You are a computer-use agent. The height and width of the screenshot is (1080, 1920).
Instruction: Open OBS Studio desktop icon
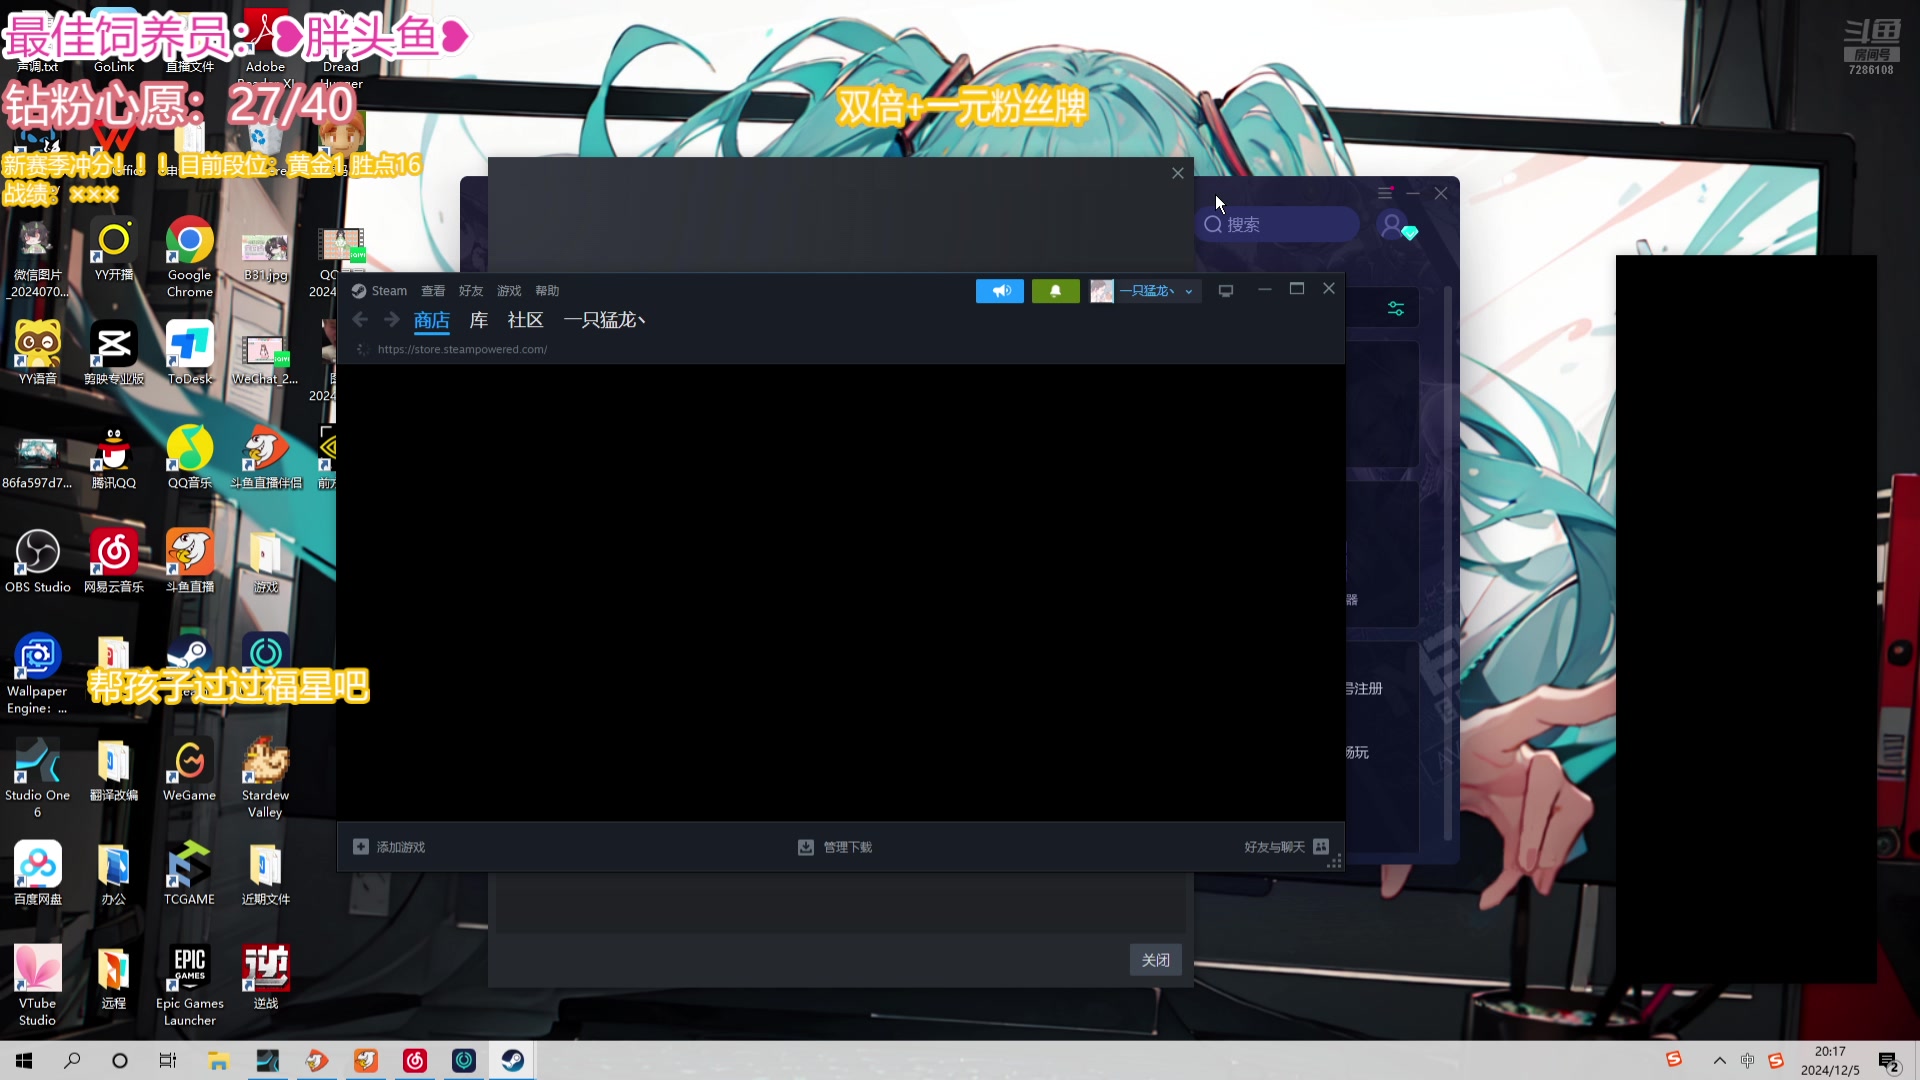pyautogui.click(x=38, y=562)
